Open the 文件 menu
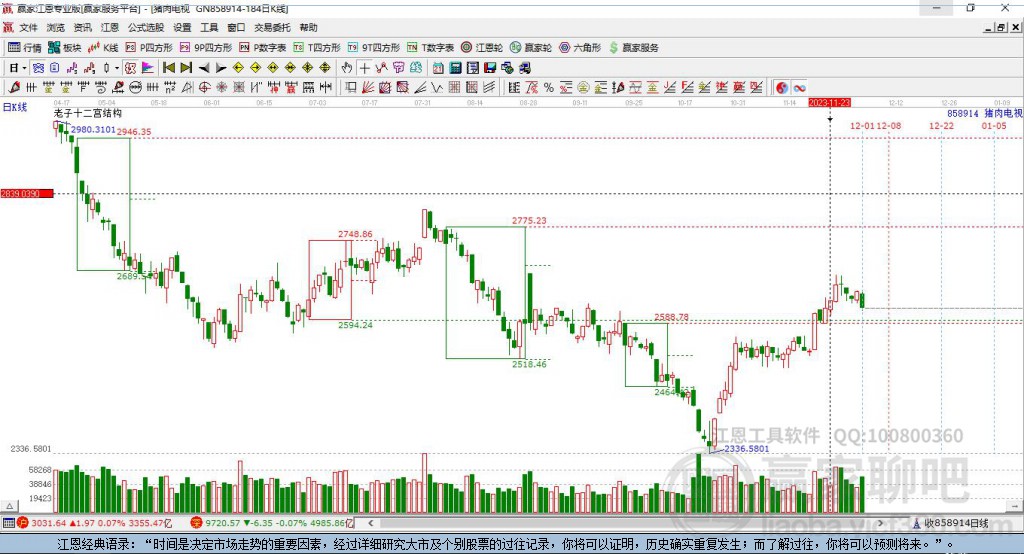Screen dimensions: 1024x554 pyautogui.click(x=28, y=27)
